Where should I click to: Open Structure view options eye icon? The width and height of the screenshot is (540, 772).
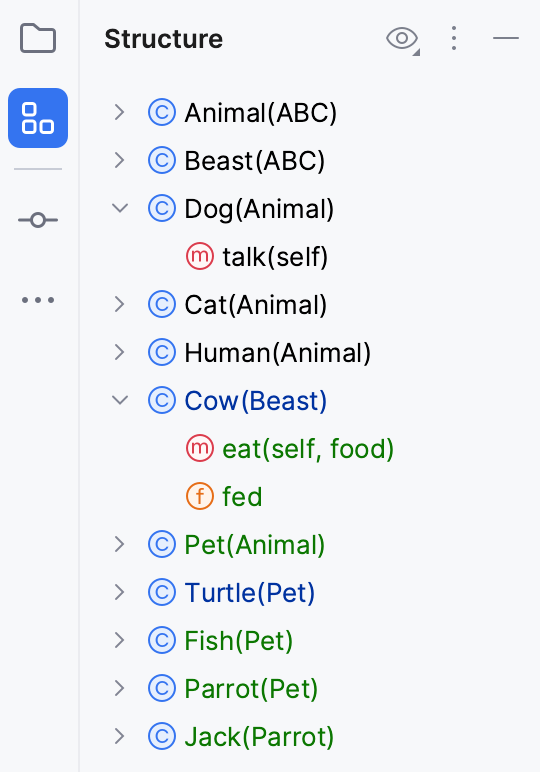[403, 38]
